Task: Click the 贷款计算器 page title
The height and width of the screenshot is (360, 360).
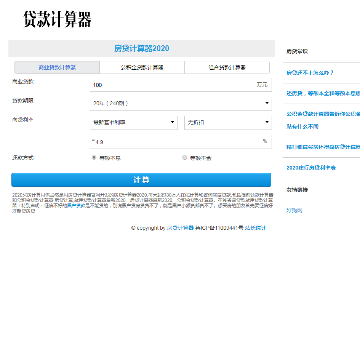Action: [57, 19]
